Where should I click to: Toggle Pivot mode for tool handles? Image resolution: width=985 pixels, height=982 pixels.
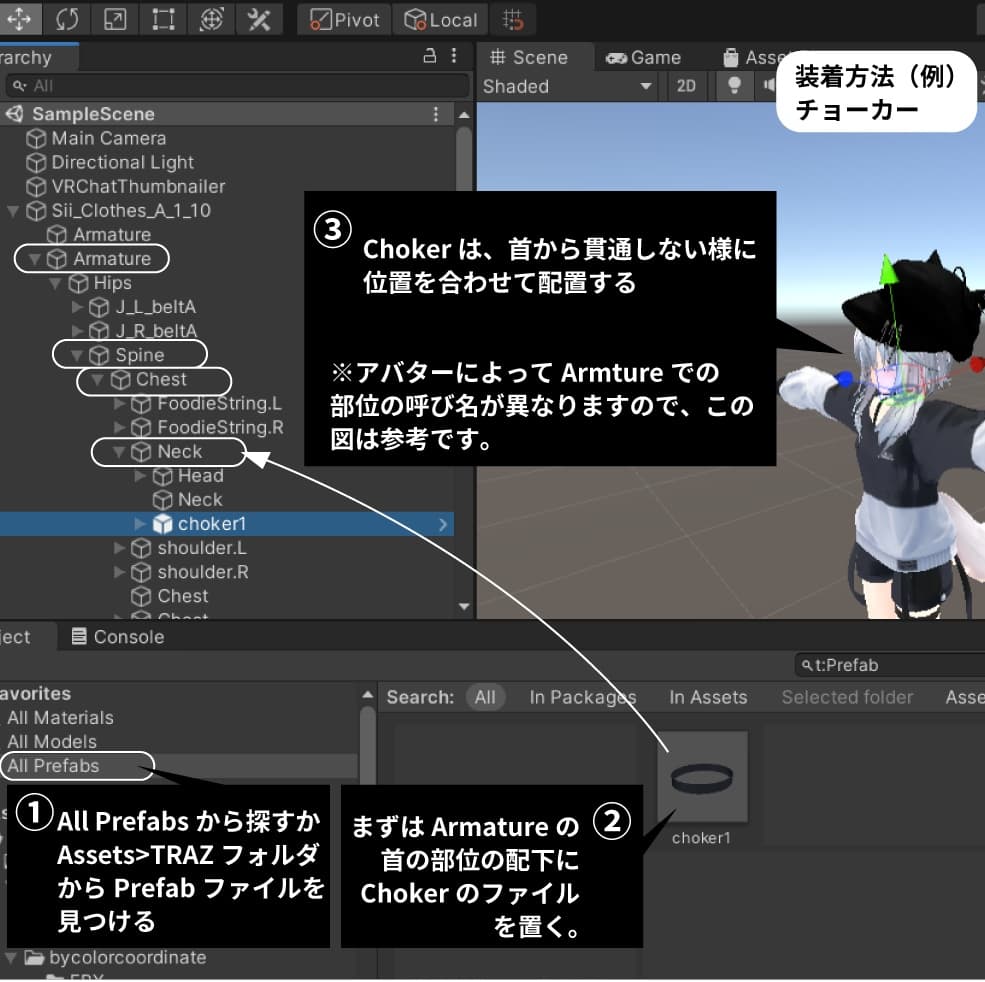[343, 18]
